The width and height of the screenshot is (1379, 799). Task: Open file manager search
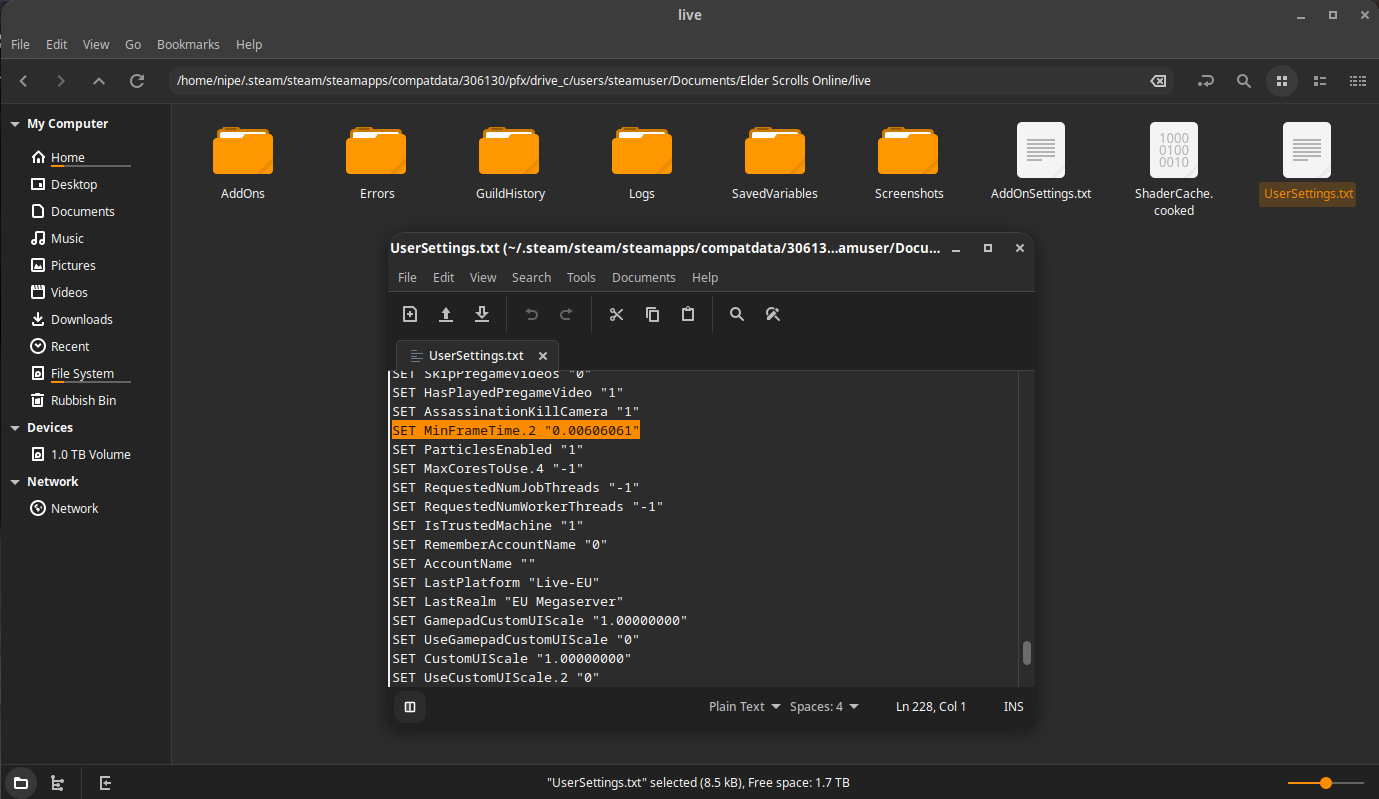1243,81
